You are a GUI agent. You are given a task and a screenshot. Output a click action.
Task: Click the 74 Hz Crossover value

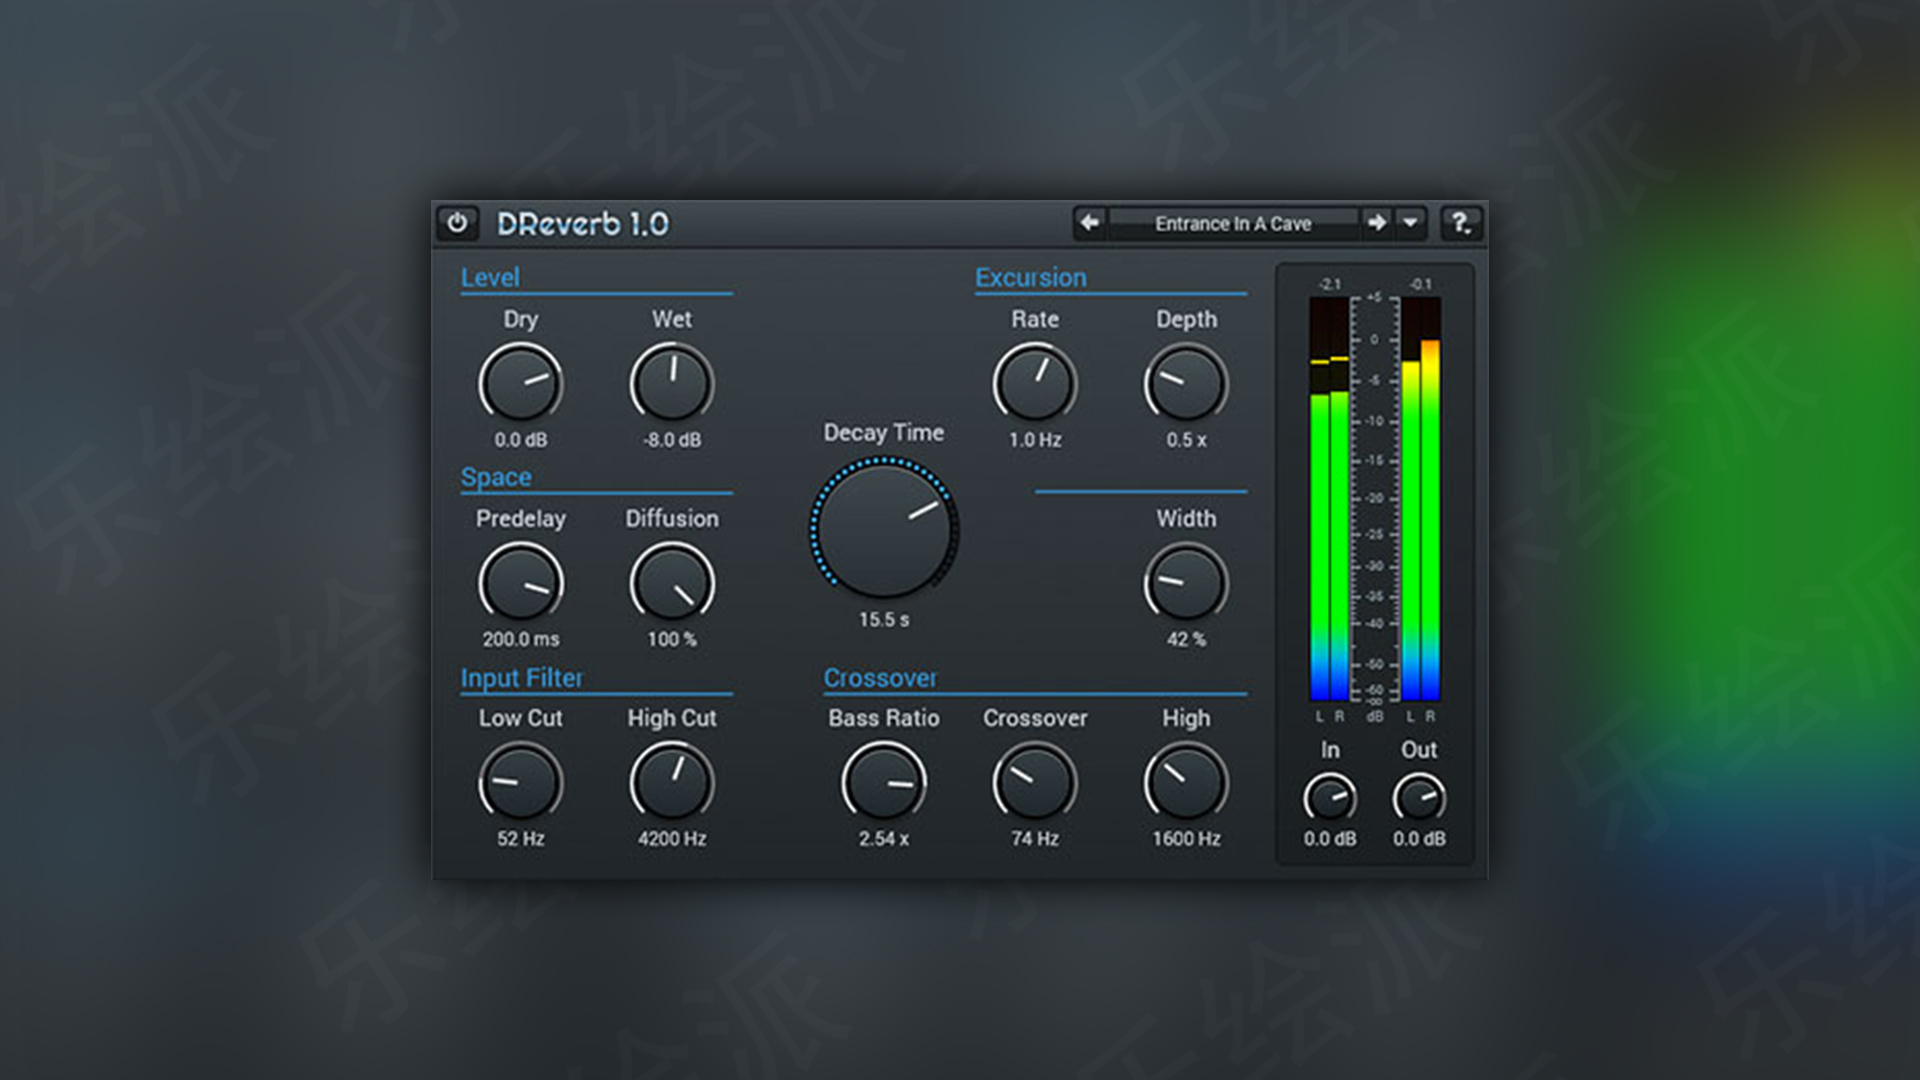tap(1035, 839)
